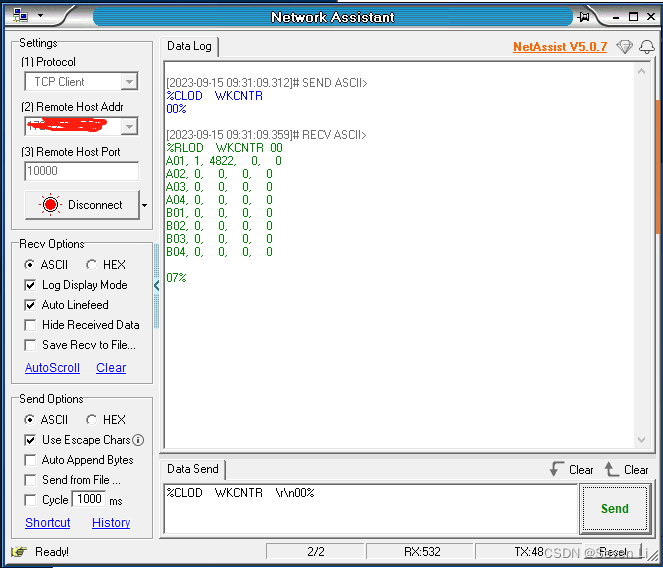Click the 09:31:09.312 SEND ASCII timestamp line

coord(266,83)
